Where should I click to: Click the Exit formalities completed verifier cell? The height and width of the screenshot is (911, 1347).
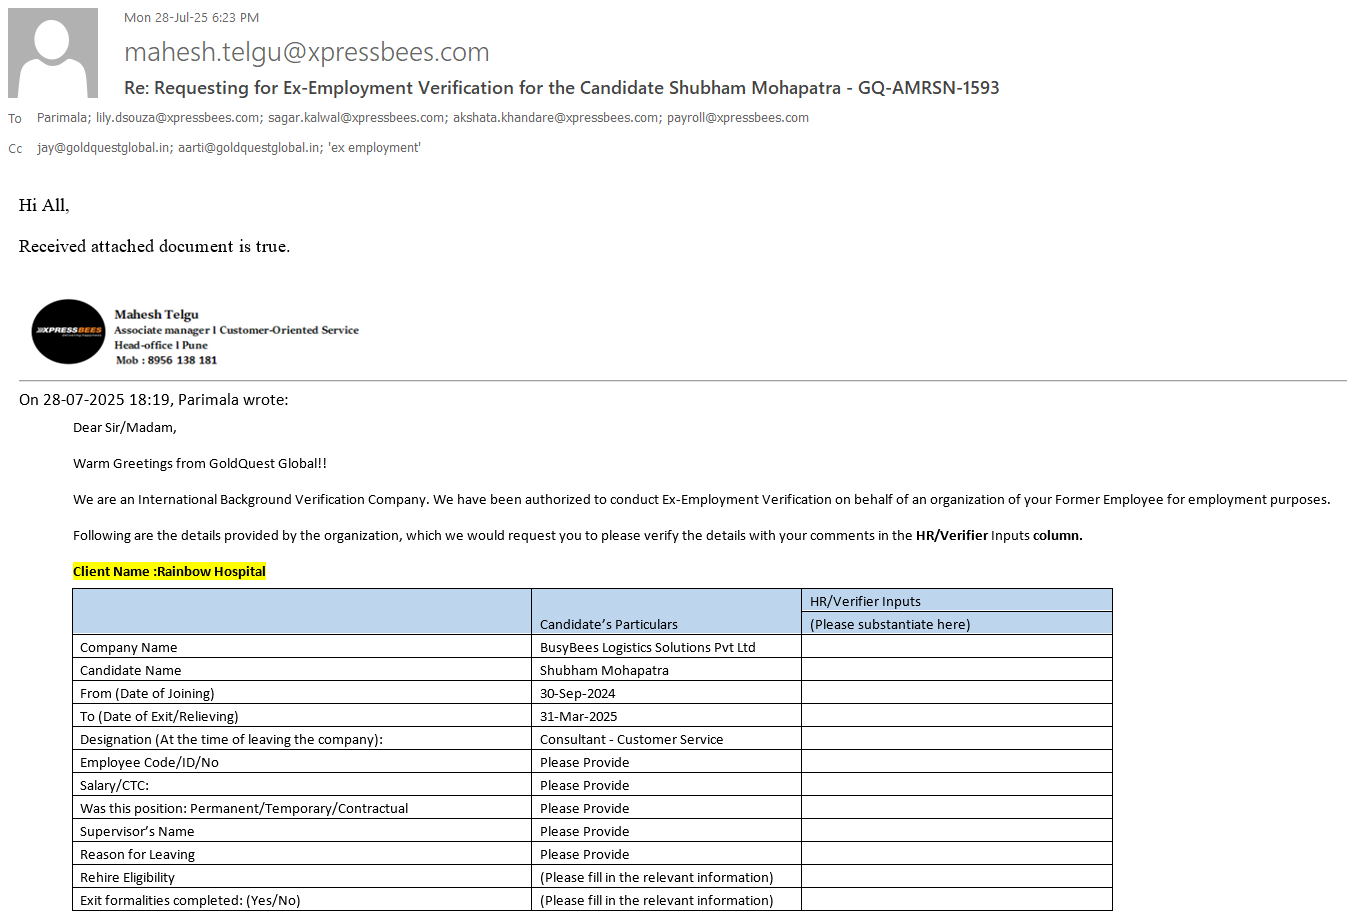click(956, 900)
